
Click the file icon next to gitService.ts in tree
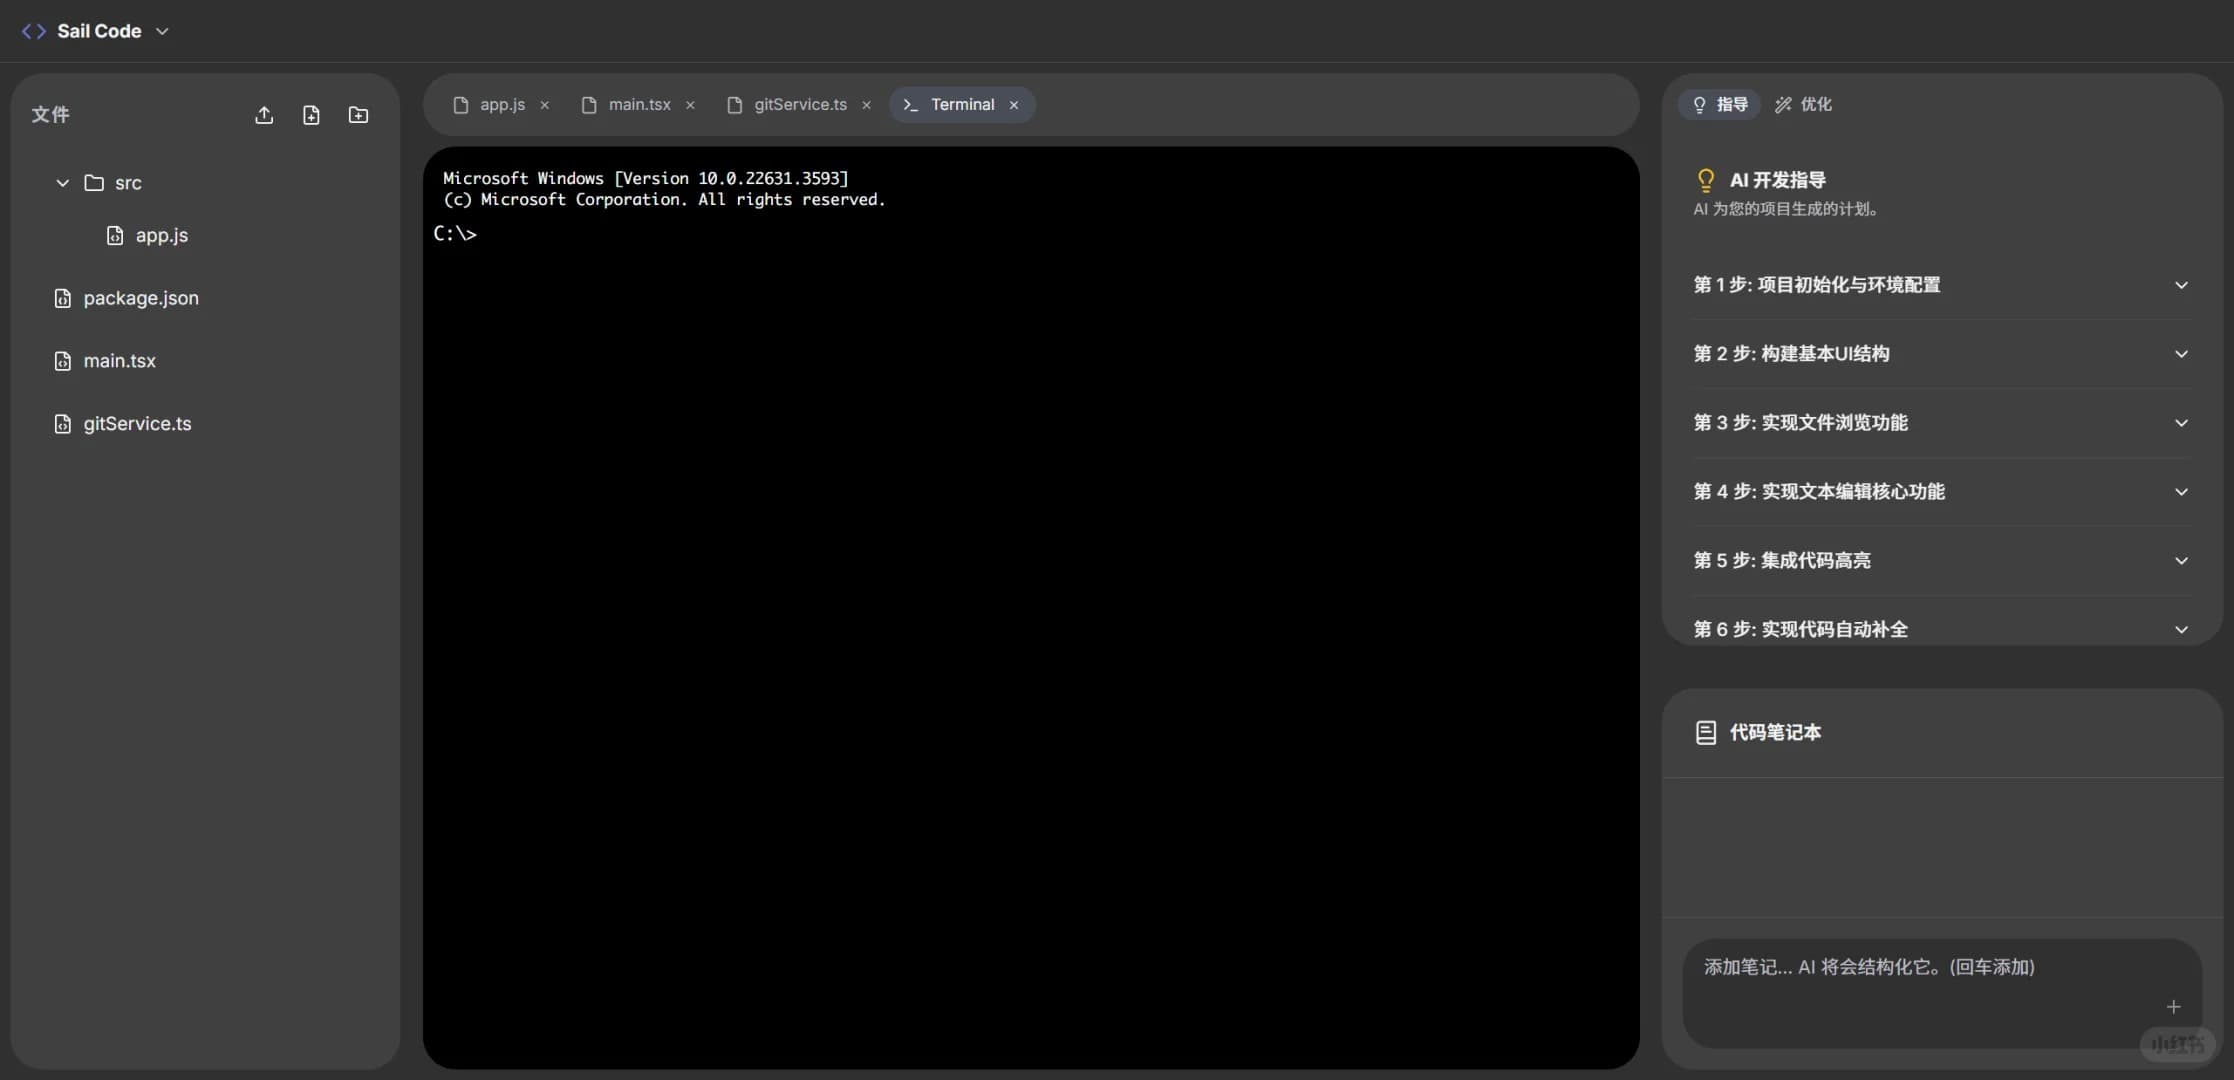[x=63, y=424]
